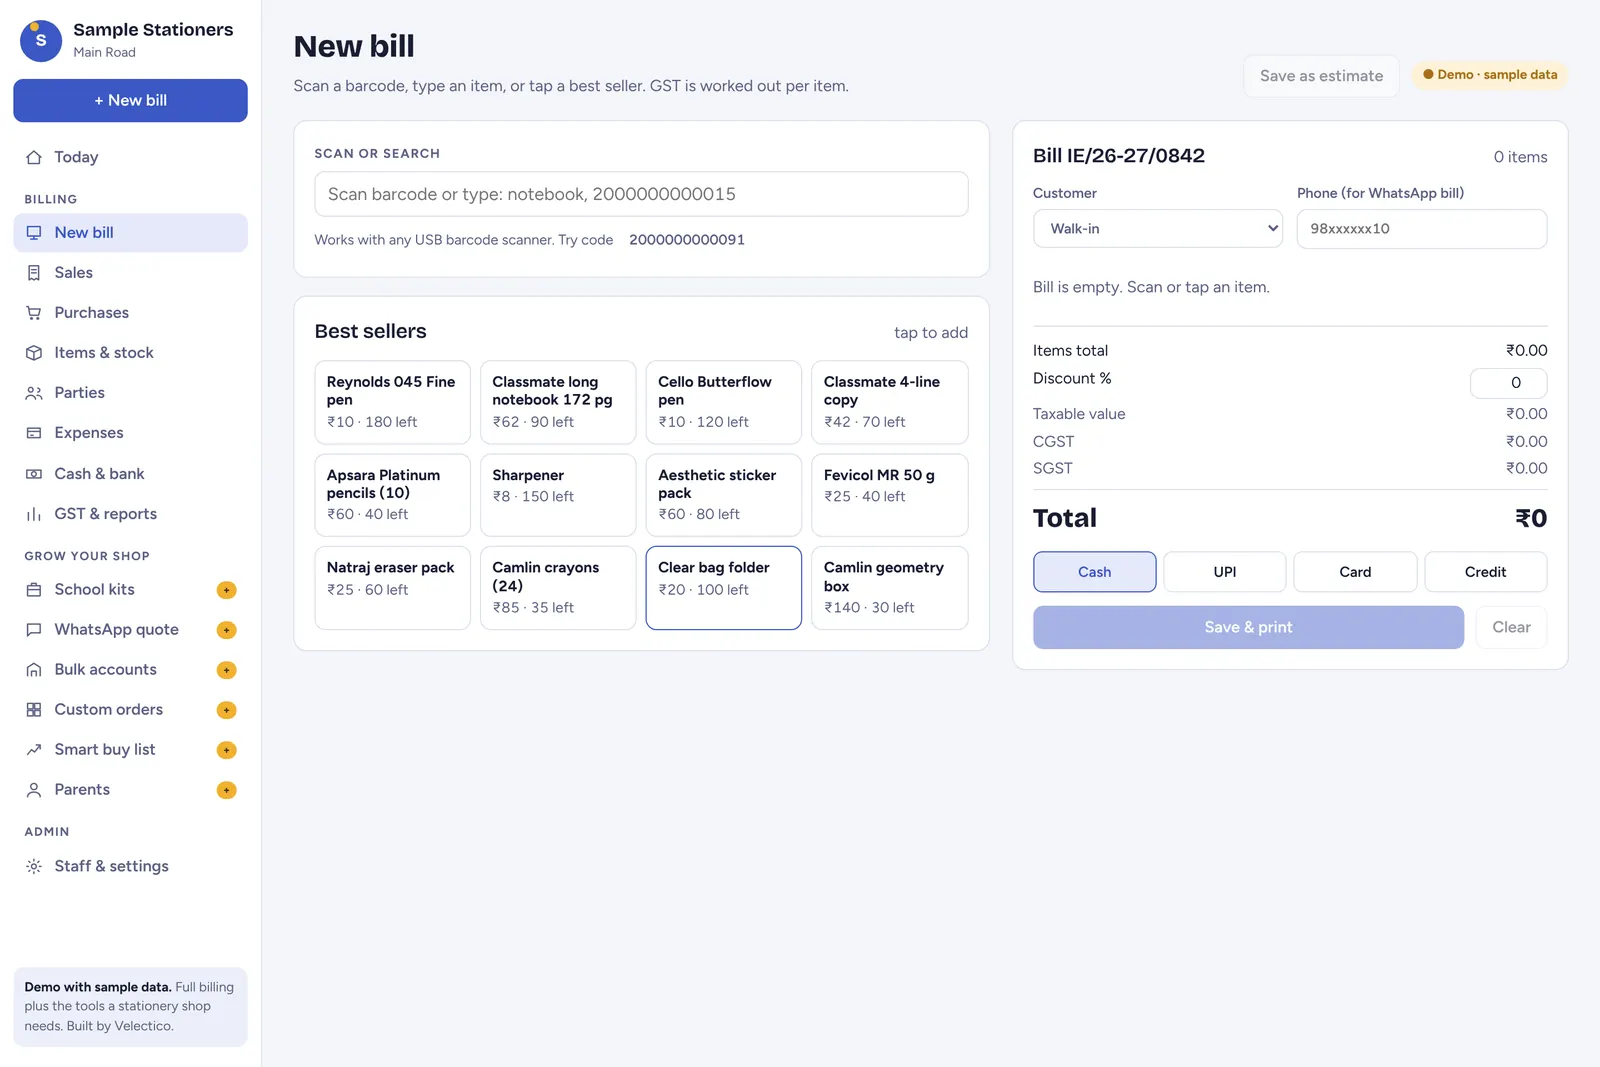
Task: Click the Purchases cart icon
Action: [x=34, y=313]
